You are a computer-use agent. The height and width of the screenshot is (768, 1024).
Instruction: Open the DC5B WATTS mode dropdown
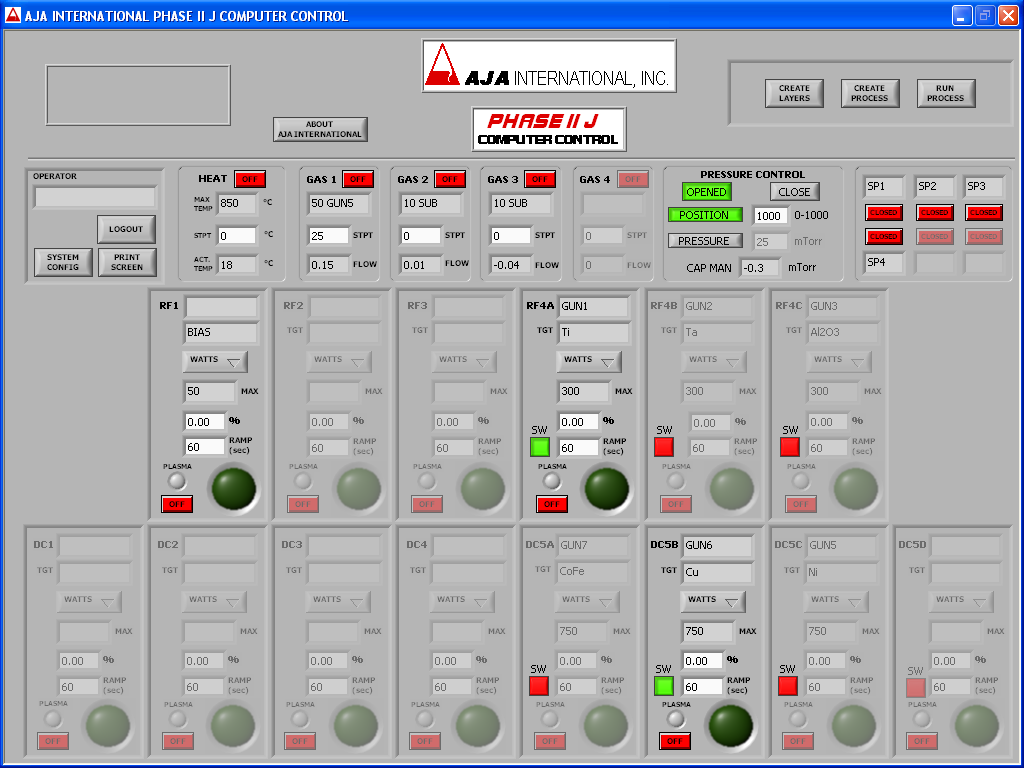tap(713, 601)
